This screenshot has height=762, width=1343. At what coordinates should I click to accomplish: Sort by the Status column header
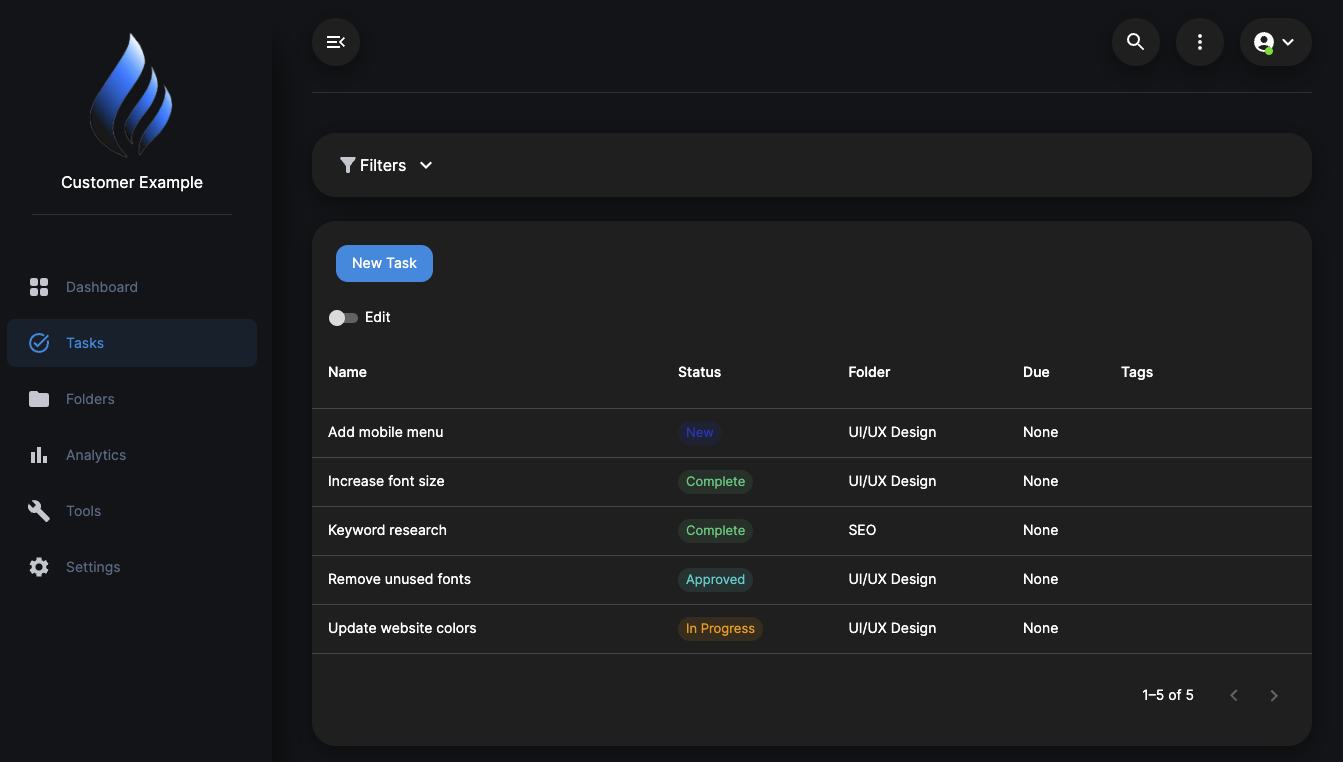pos(699,372)
